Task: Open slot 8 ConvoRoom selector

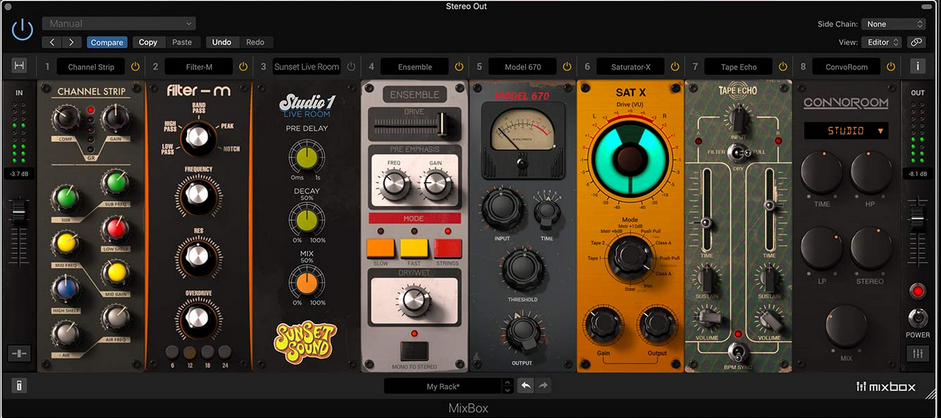Action: point(847,67)
